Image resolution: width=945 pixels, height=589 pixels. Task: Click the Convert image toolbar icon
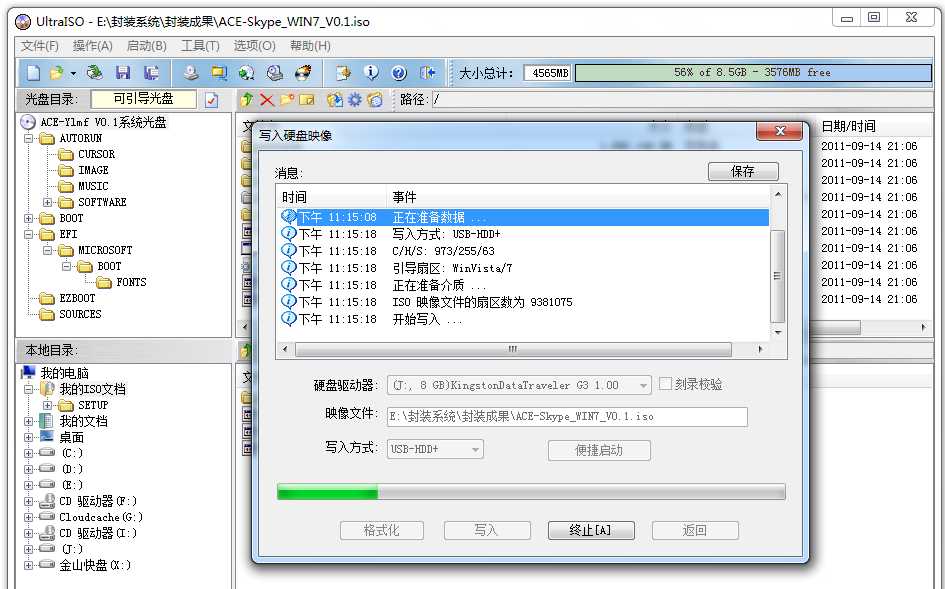click(246, 73)
